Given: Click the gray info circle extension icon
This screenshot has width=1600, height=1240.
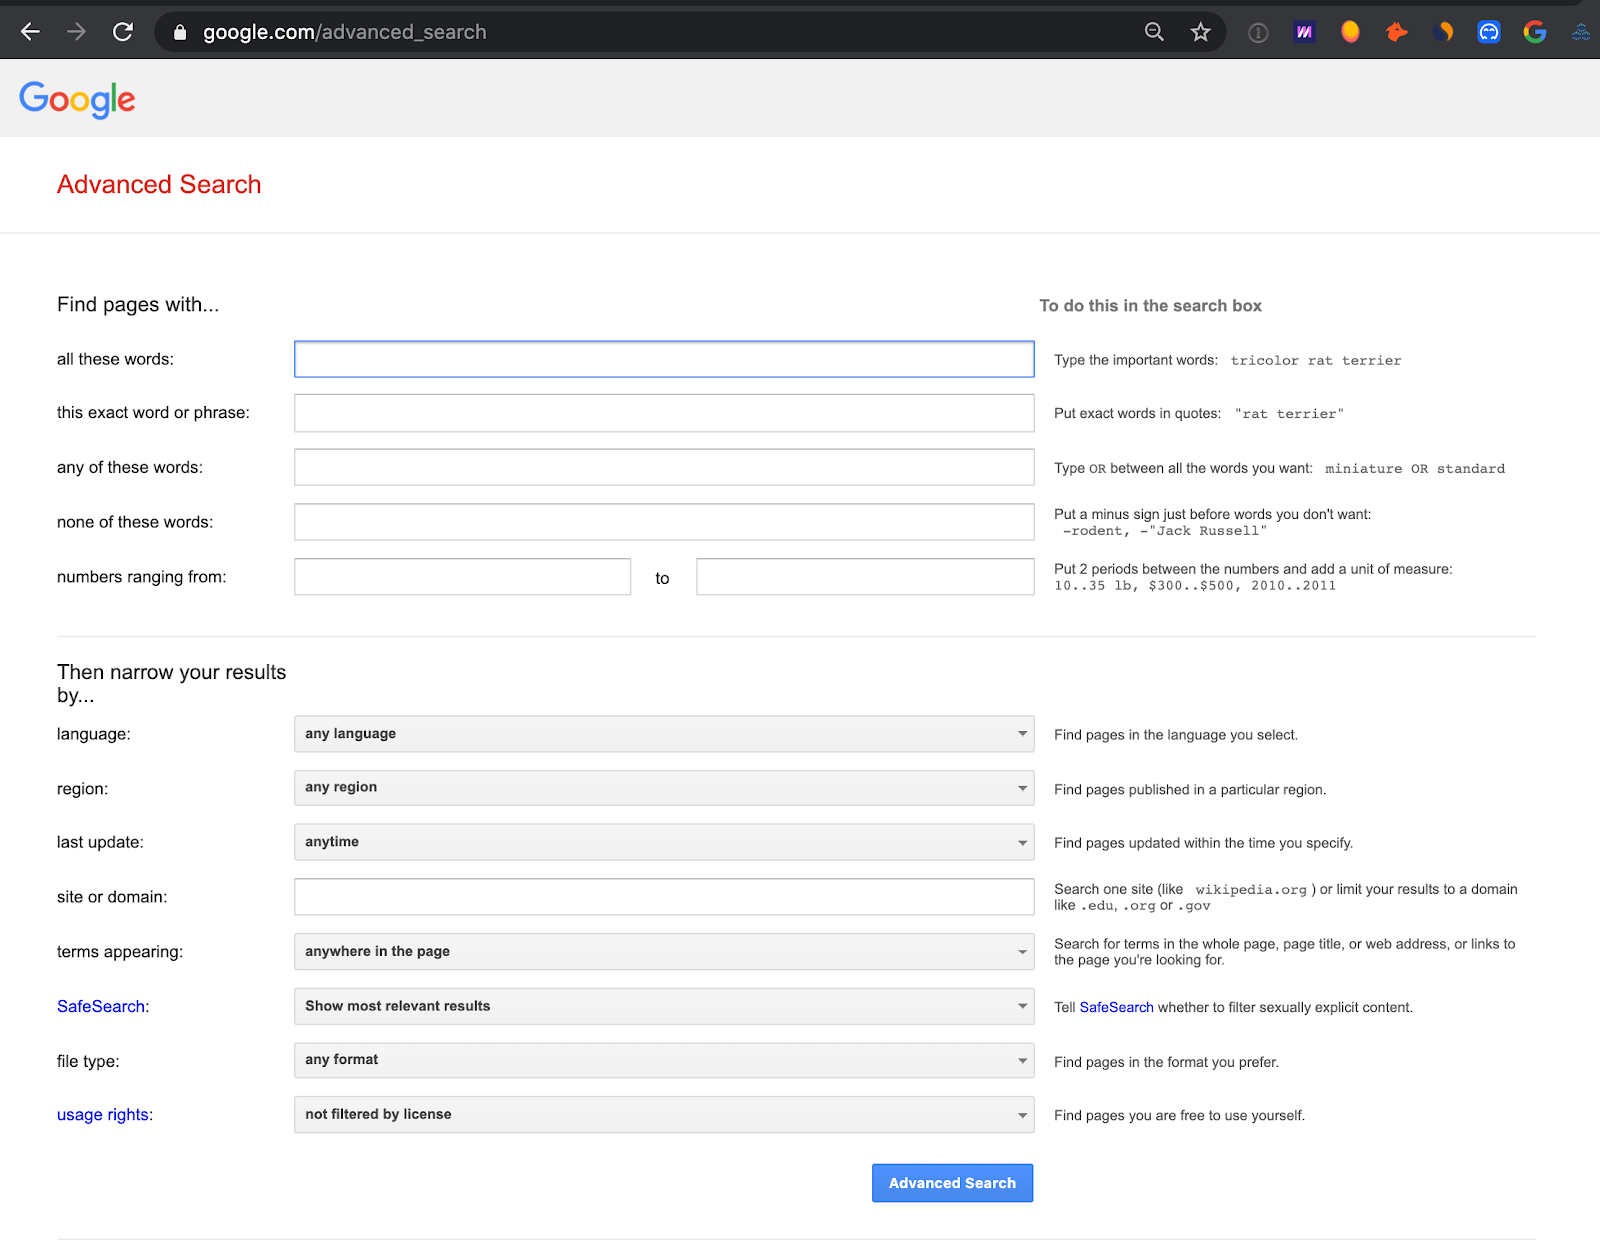Looking at the screenshot, I should coord(1258,33).
